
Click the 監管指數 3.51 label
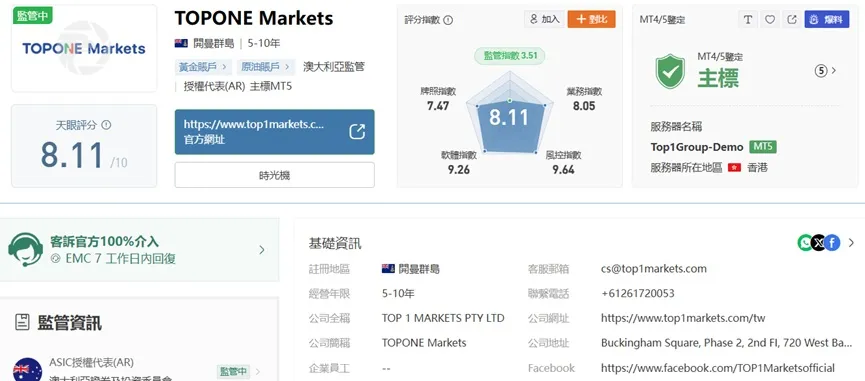tap(510, 56)
